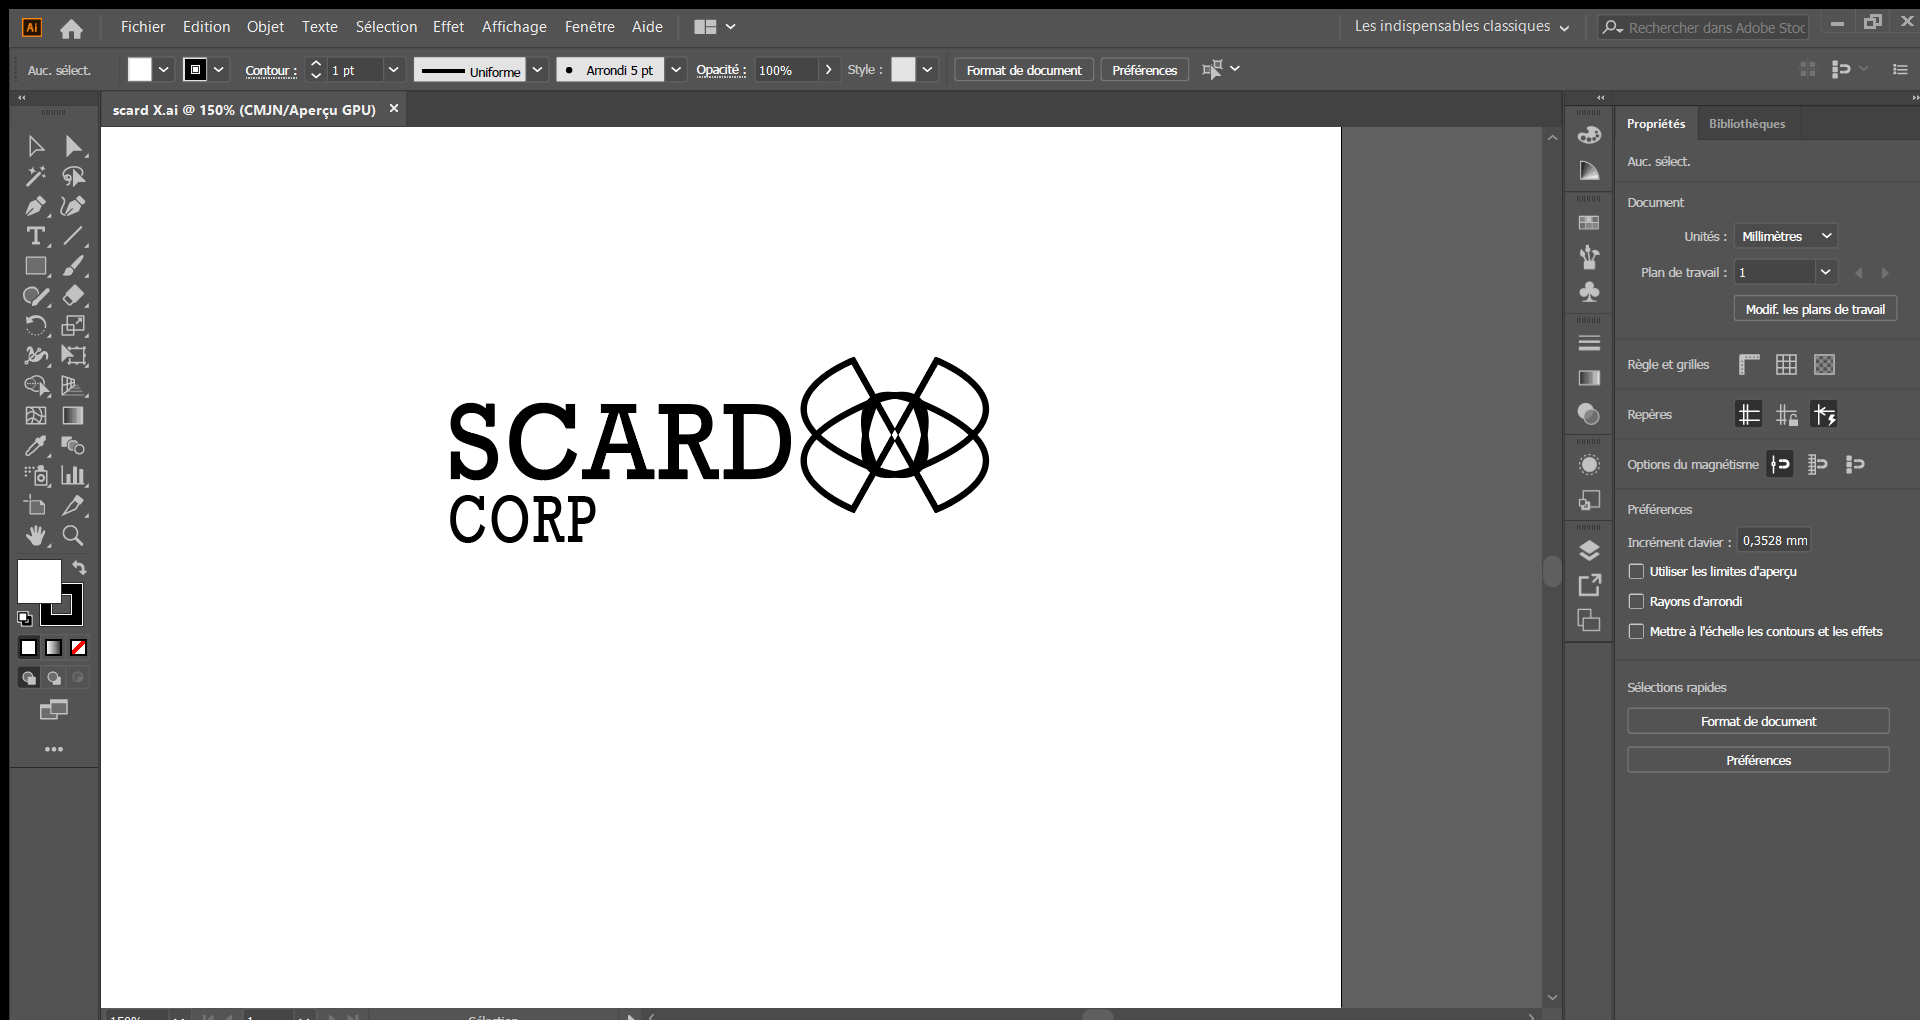Activate the Hand tool

click(36, 536)
